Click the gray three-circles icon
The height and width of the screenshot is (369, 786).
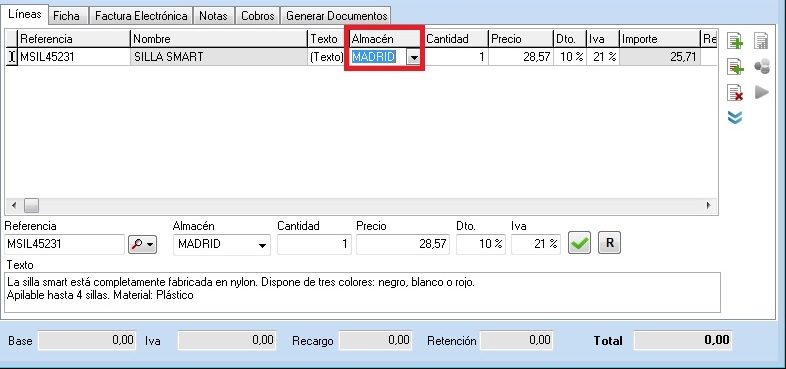click(x=761, y=67)
